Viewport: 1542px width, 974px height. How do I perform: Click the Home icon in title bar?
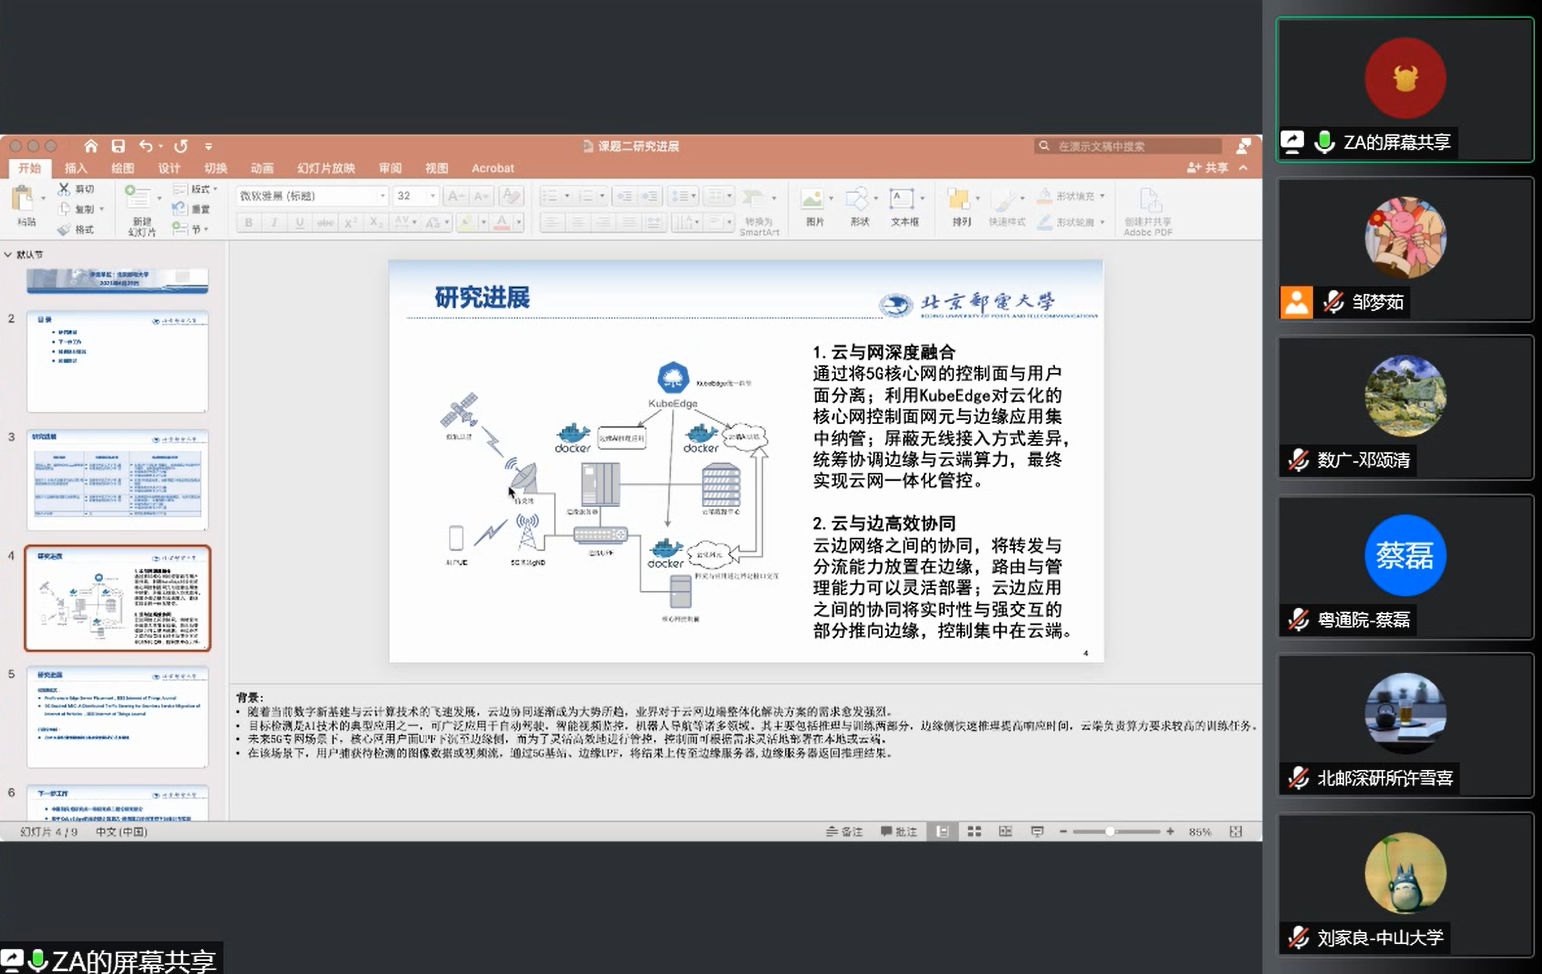91,146
